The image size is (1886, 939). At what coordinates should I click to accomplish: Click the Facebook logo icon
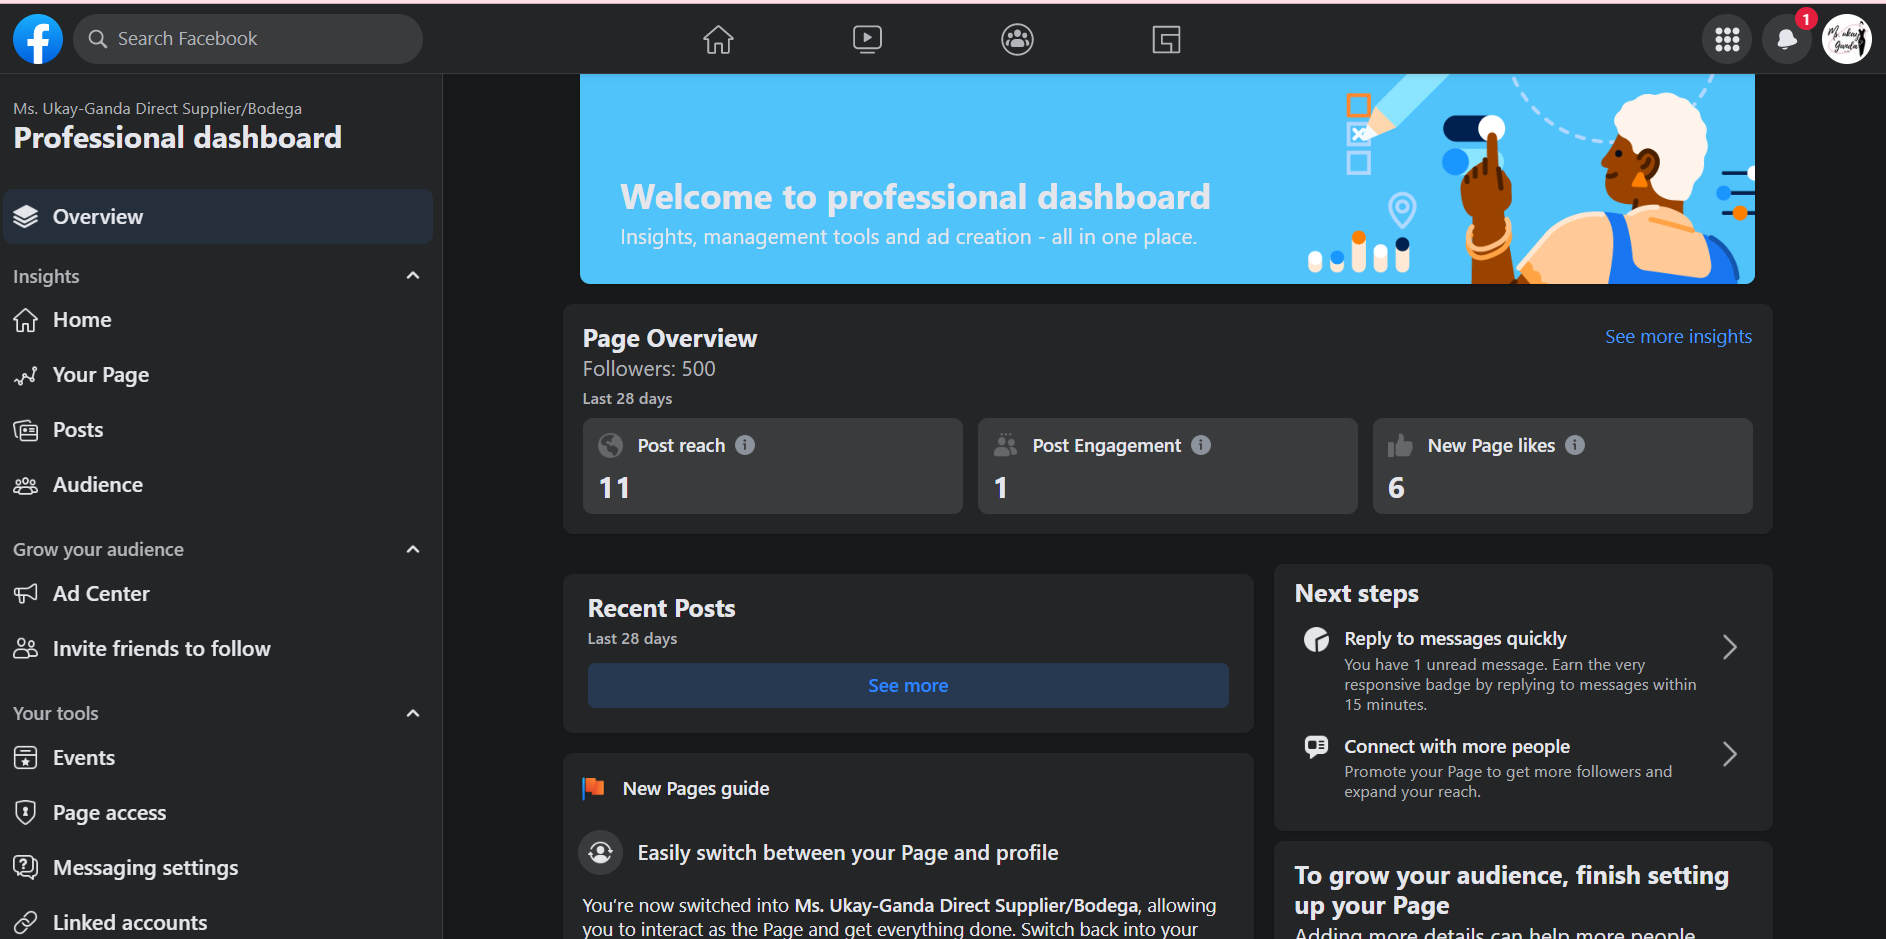(x=38, y=39)
